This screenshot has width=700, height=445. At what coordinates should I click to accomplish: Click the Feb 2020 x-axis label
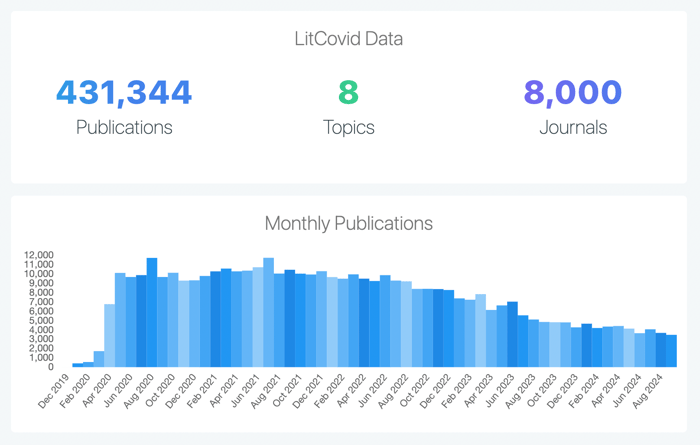pos(75,391)
